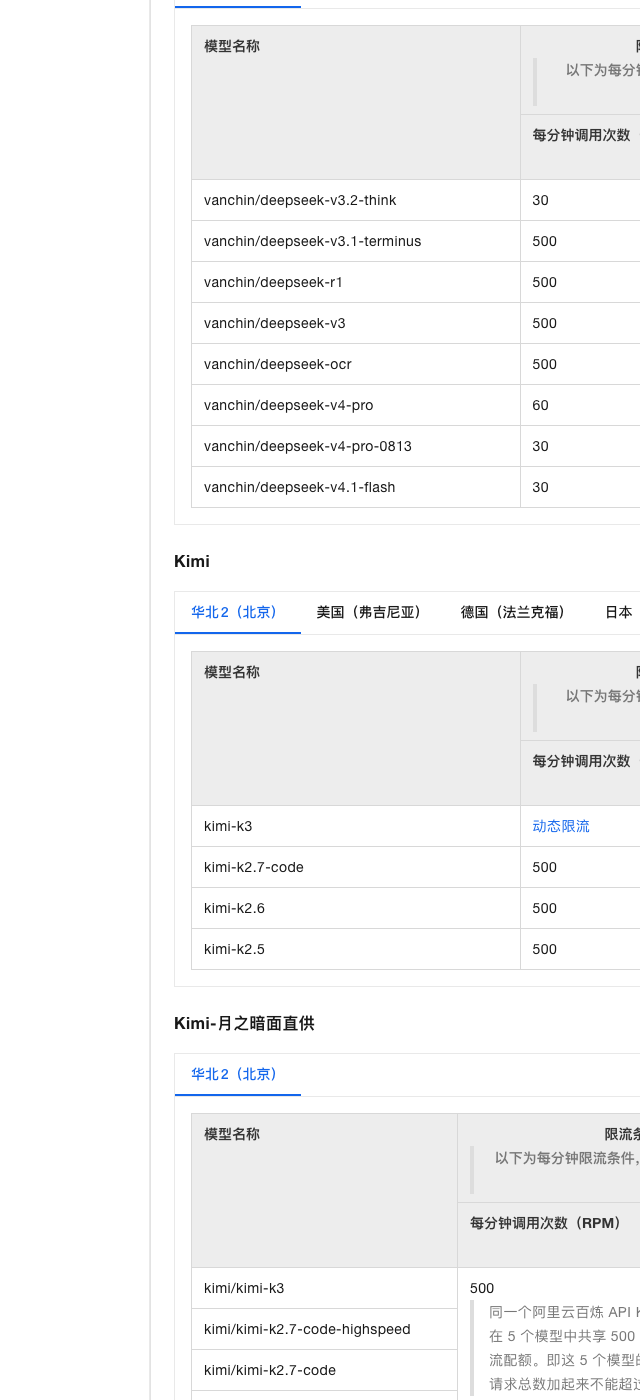Click vanchin/deepseek-ocr model name

coord(278,364)
